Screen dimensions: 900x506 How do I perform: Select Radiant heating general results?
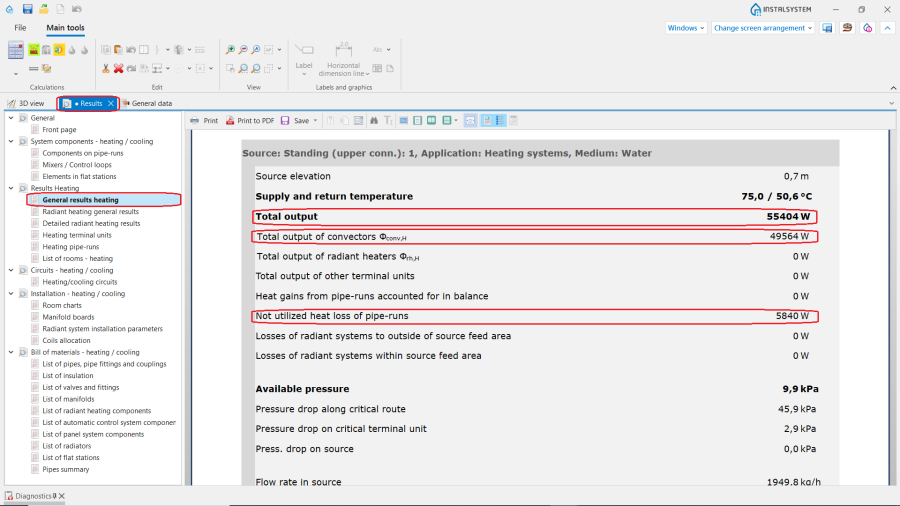coord(90,212)
